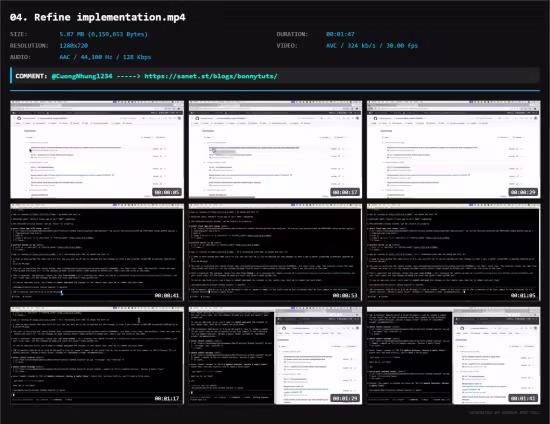This screenshot has height=424, width=550.
Task: Click the 'COMMENT:' label
Action: [31, 76]
